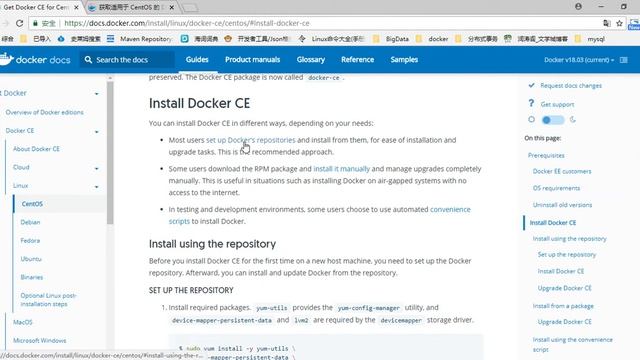
Task: Click the moon icon for night mode
Action: pos(573,120)
